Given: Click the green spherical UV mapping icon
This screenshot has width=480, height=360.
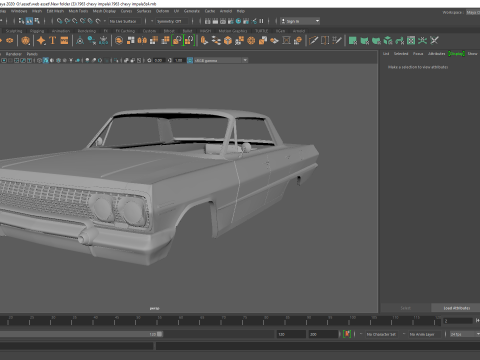Looking at the screenshot, I should [x=376, y=40].
